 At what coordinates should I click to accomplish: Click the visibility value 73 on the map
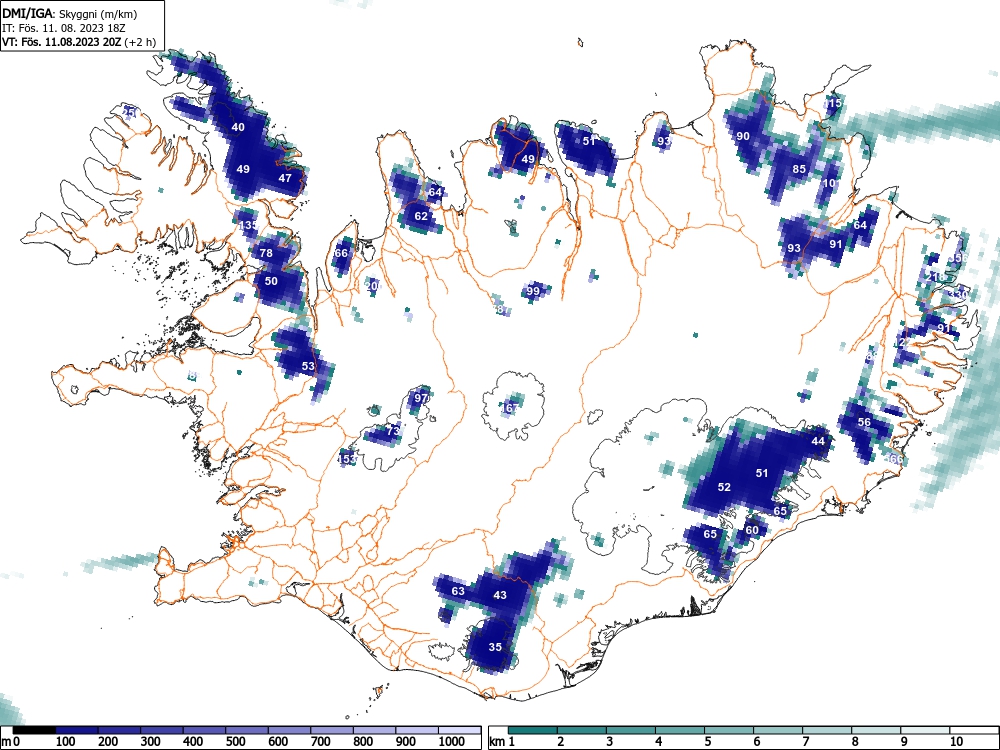(393, 431)
